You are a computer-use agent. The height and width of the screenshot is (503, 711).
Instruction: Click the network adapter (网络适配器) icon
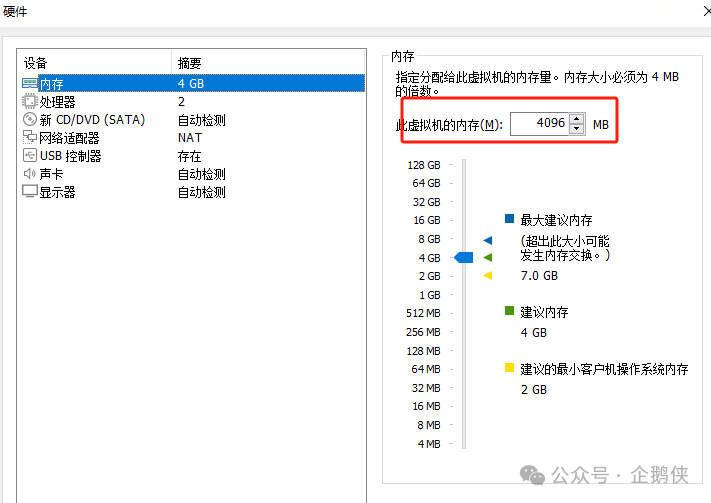coord(29,137)
